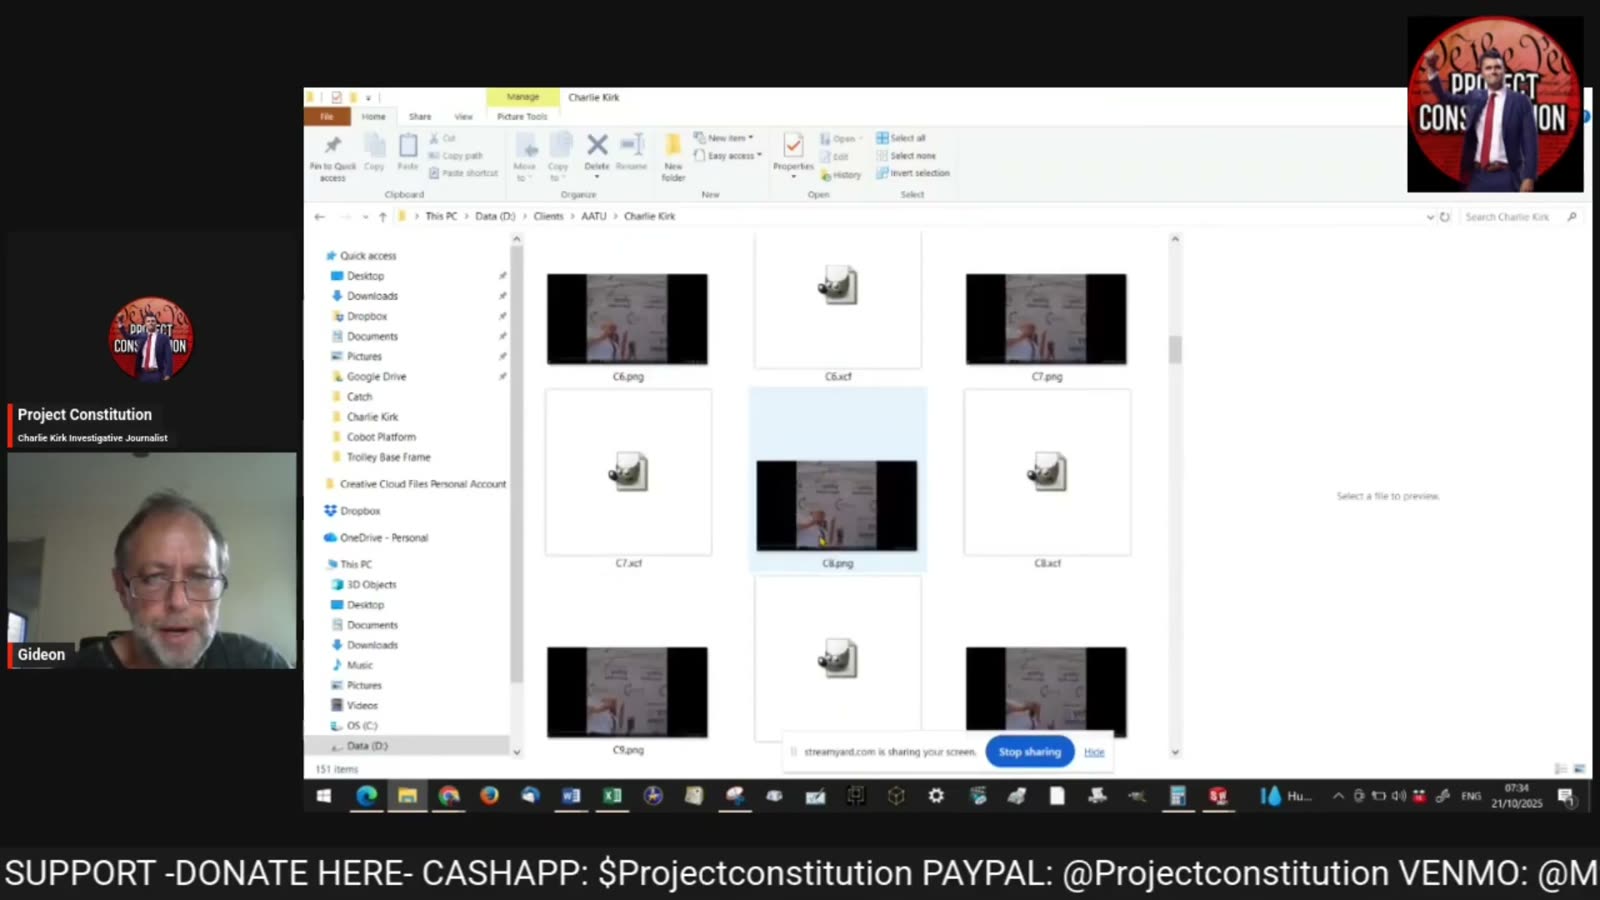This screenshot has width=1600, height=900.
Task: Open Excel from the taskbar
Action: tap(612, 795)
